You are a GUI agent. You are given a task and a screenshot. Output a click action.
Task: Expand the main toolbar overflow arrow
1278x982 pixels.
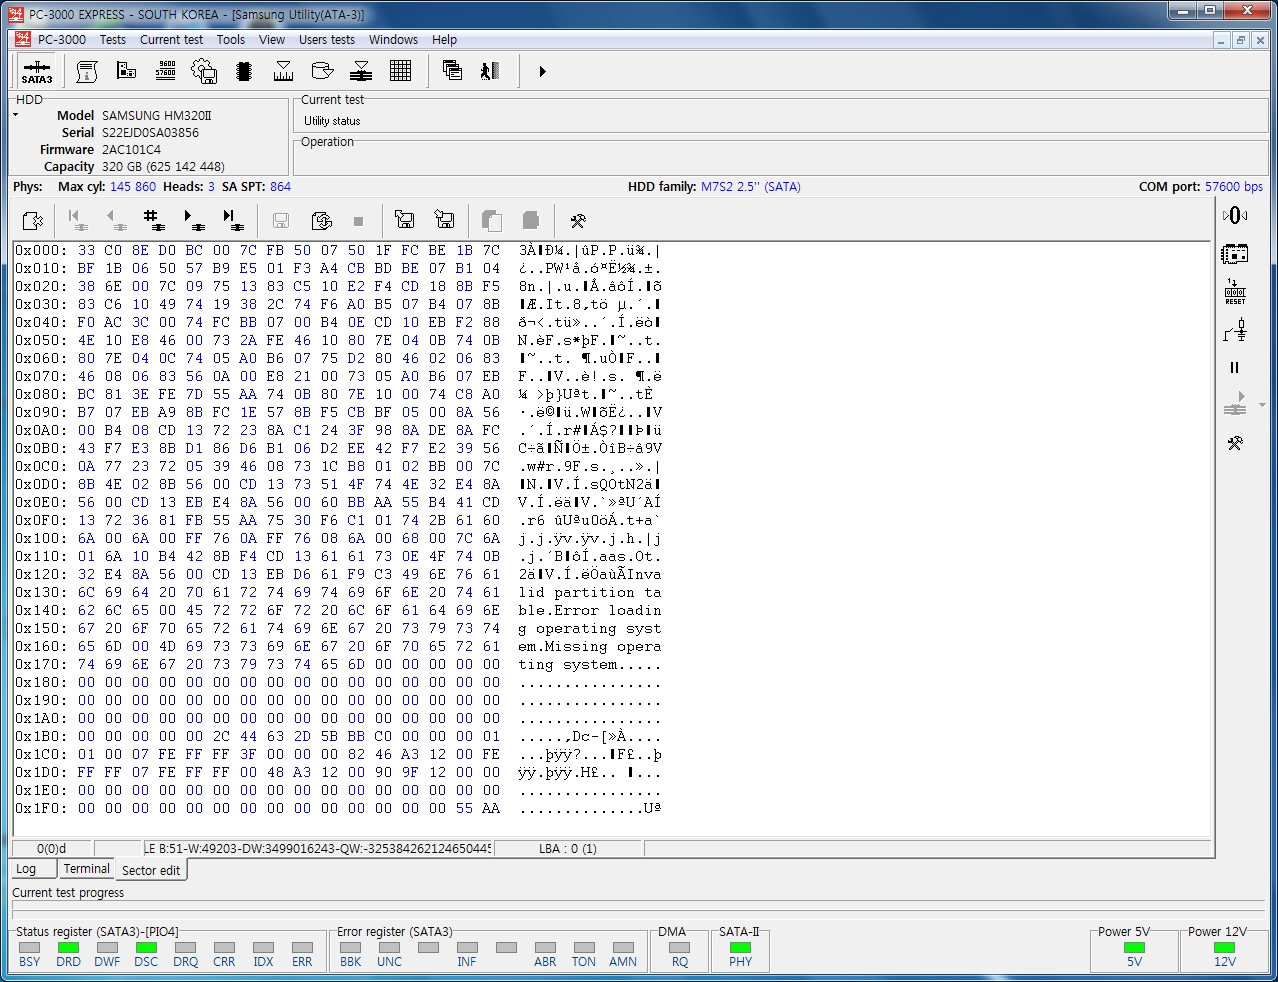point(542,72)
